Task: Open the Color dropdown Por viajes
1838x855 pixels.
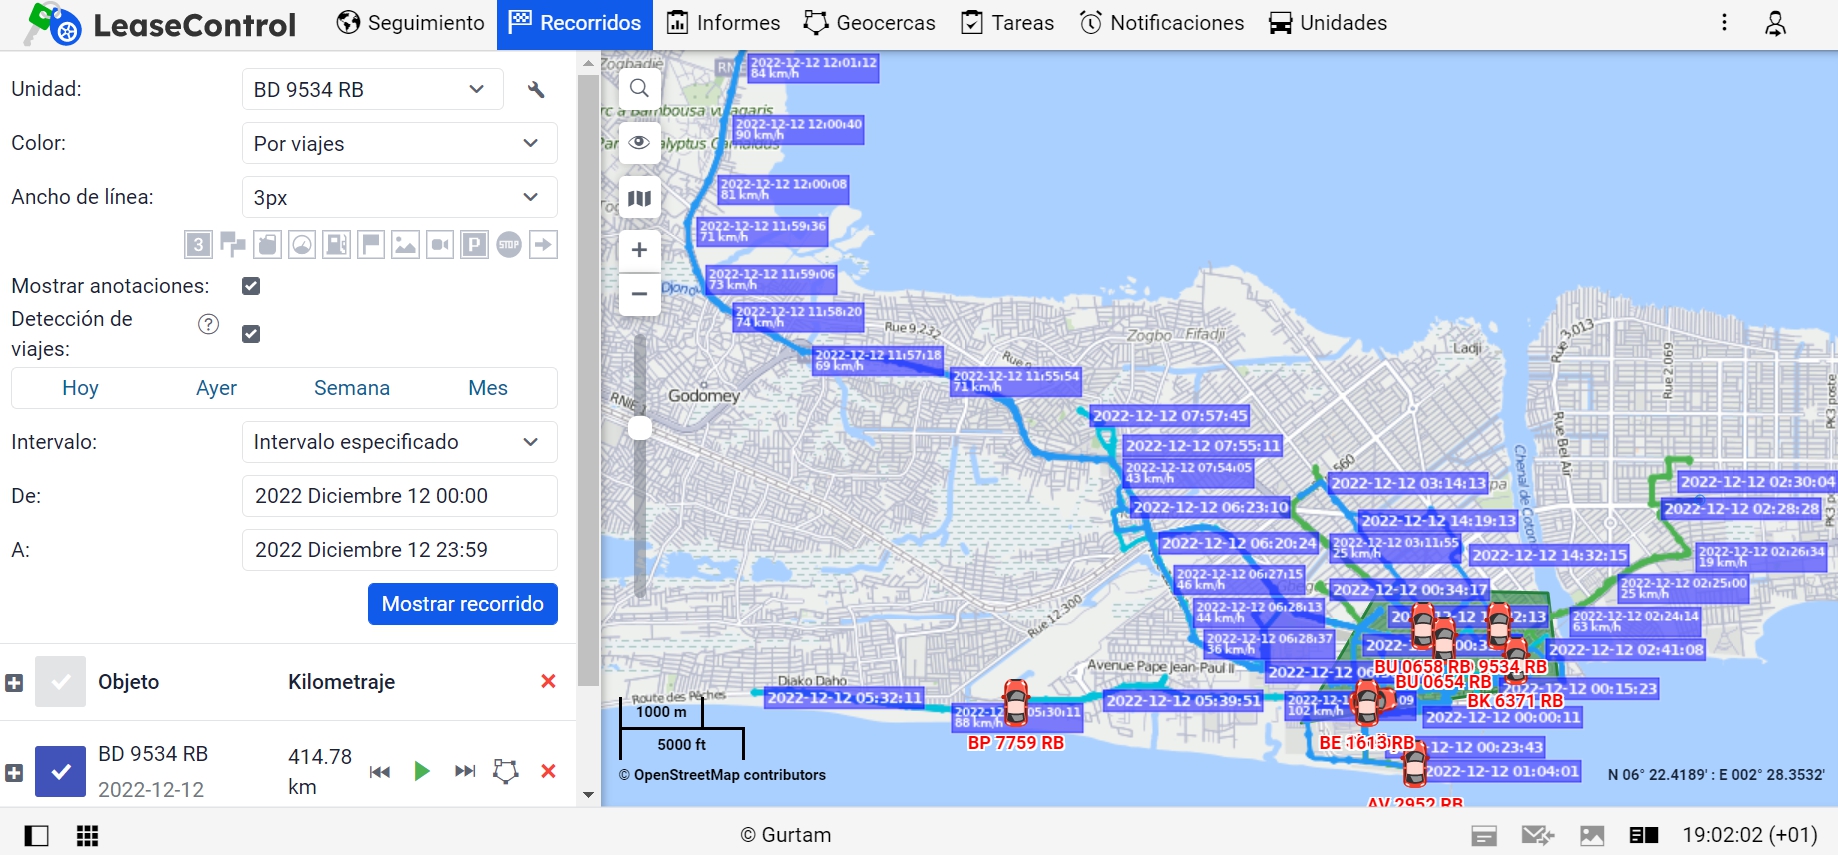Action: tap(399, 143)
